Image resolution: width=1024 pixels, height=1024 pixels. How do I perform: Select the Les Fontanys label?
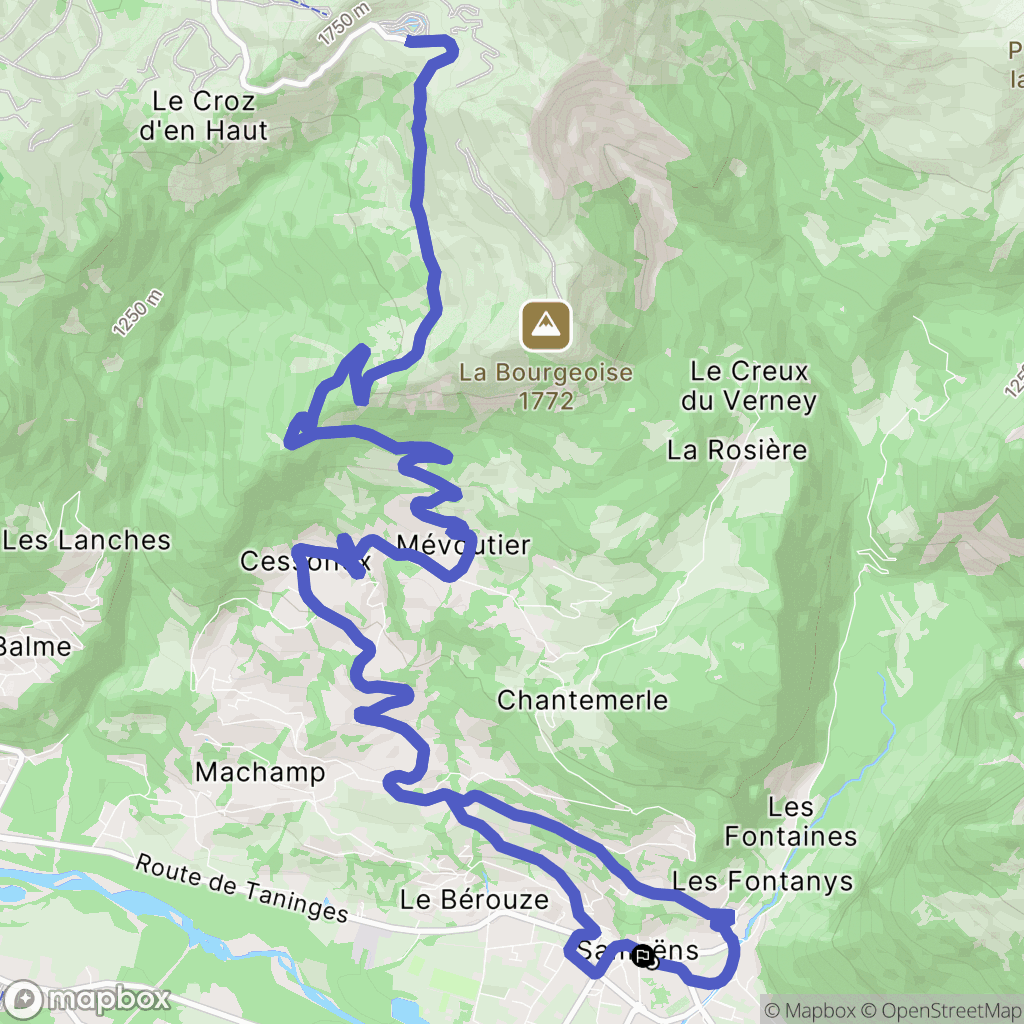click(762, 882)
